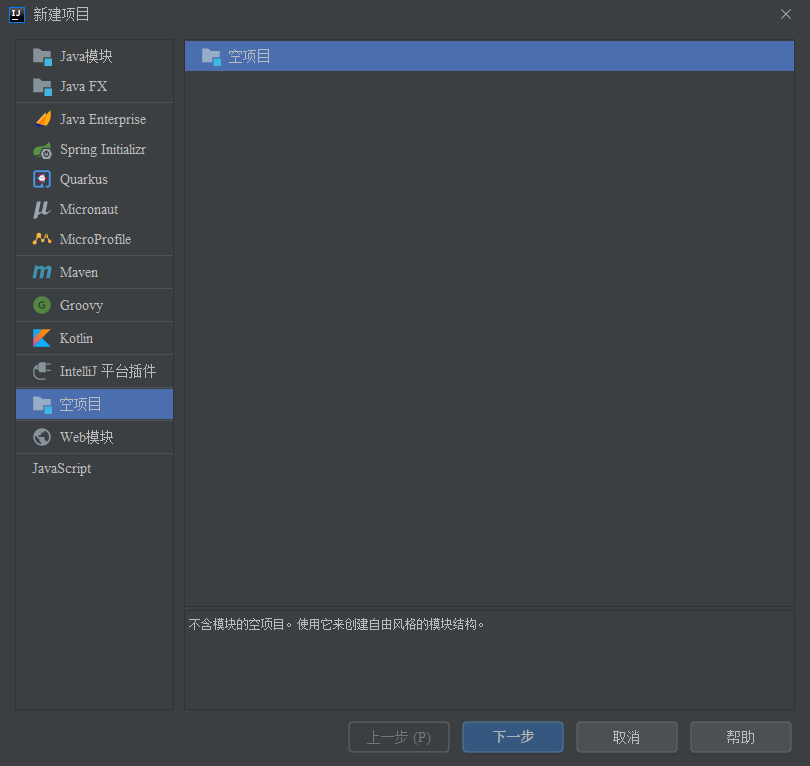Select Maven label
The width and height of the screenshot is (810, 766).
79,272
